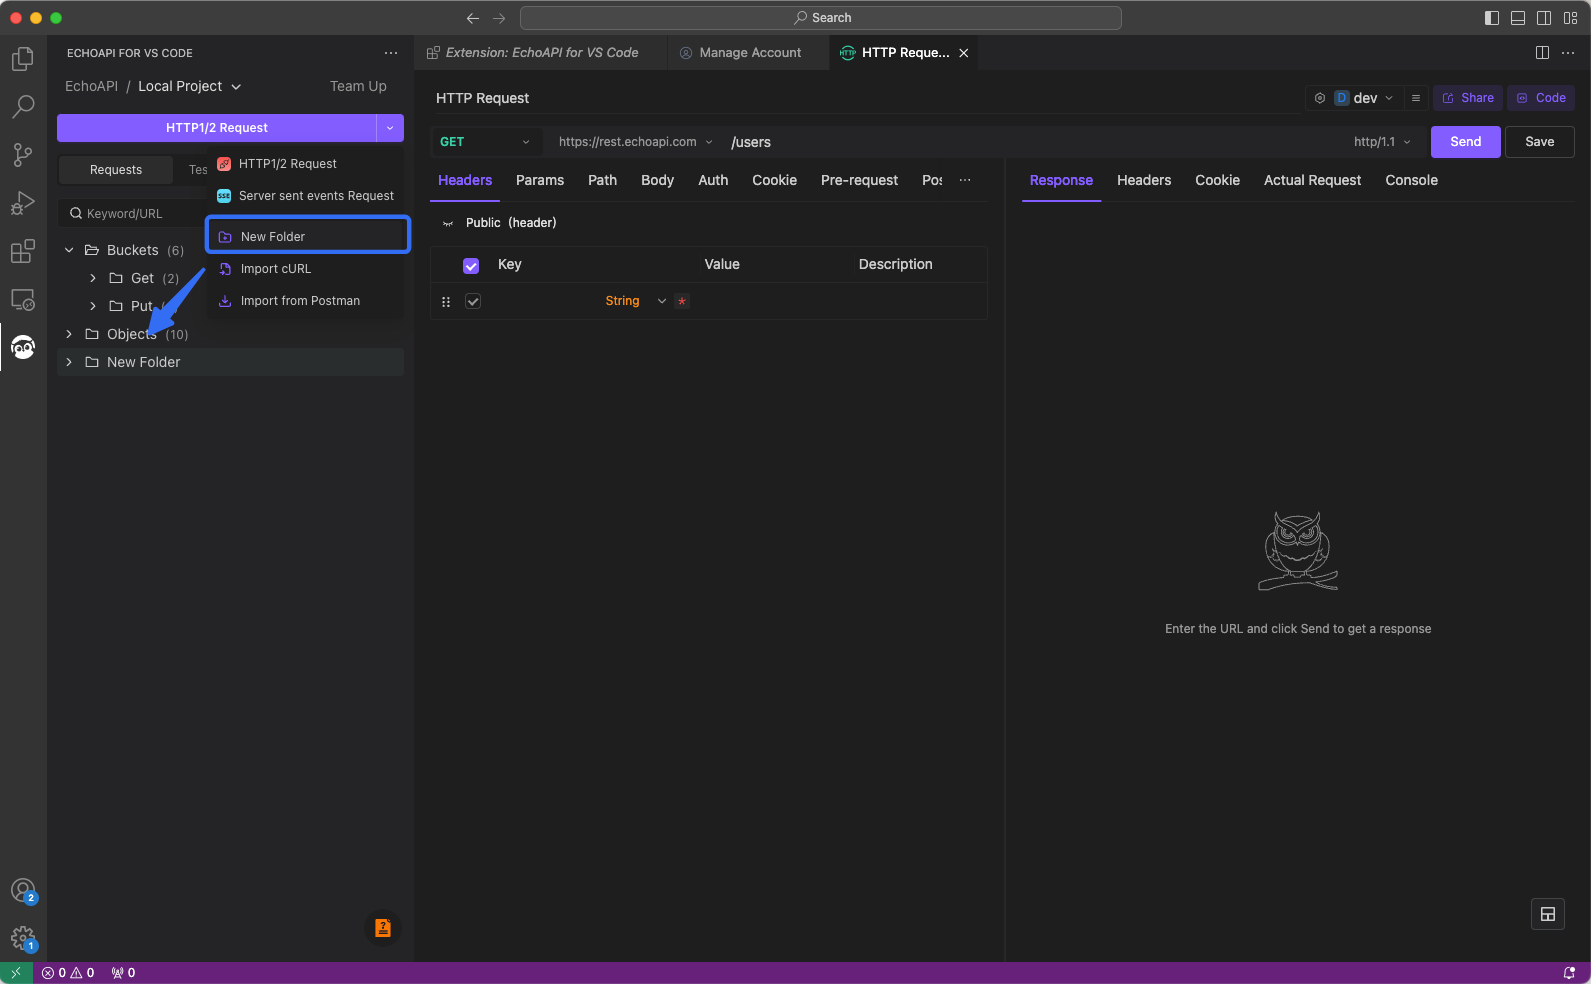Screen dimensions: 1591x984
Task: Open the dev environment dropdown
Action: tap(1364, 98)
